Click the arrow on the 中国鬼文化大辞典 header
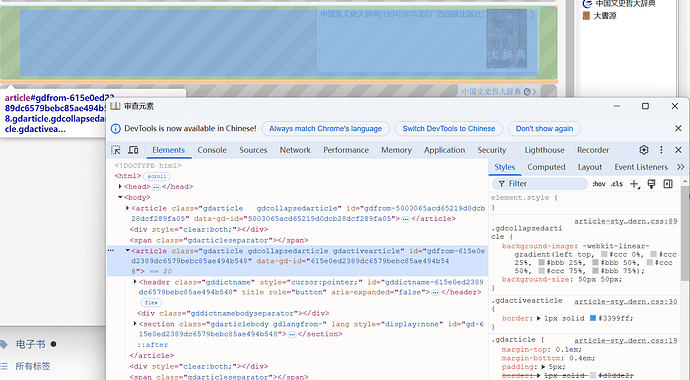Screen dimensions: 690x380 pos(532,15)
